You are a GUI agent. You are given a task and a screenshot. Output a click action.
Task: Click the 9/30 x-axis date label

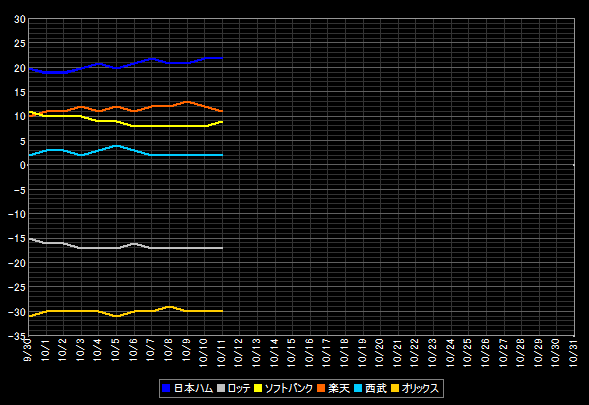[x=28, y=349]
